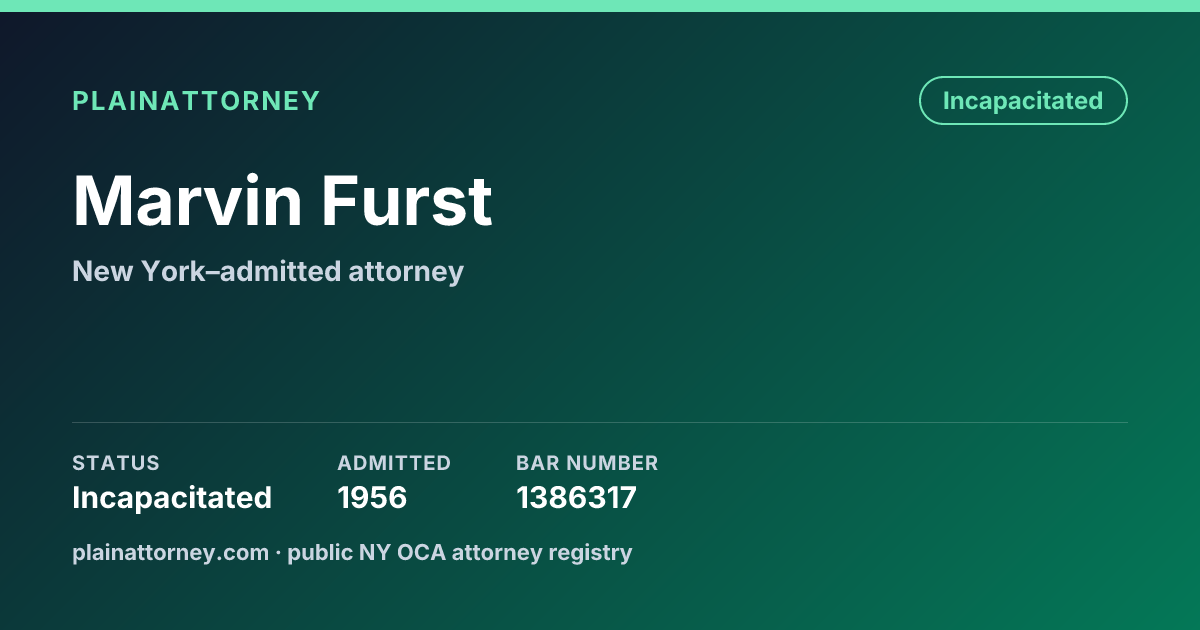Select the New York–admitted attorney subtitle
1200x630 pixels.
(x=268, y=271)
